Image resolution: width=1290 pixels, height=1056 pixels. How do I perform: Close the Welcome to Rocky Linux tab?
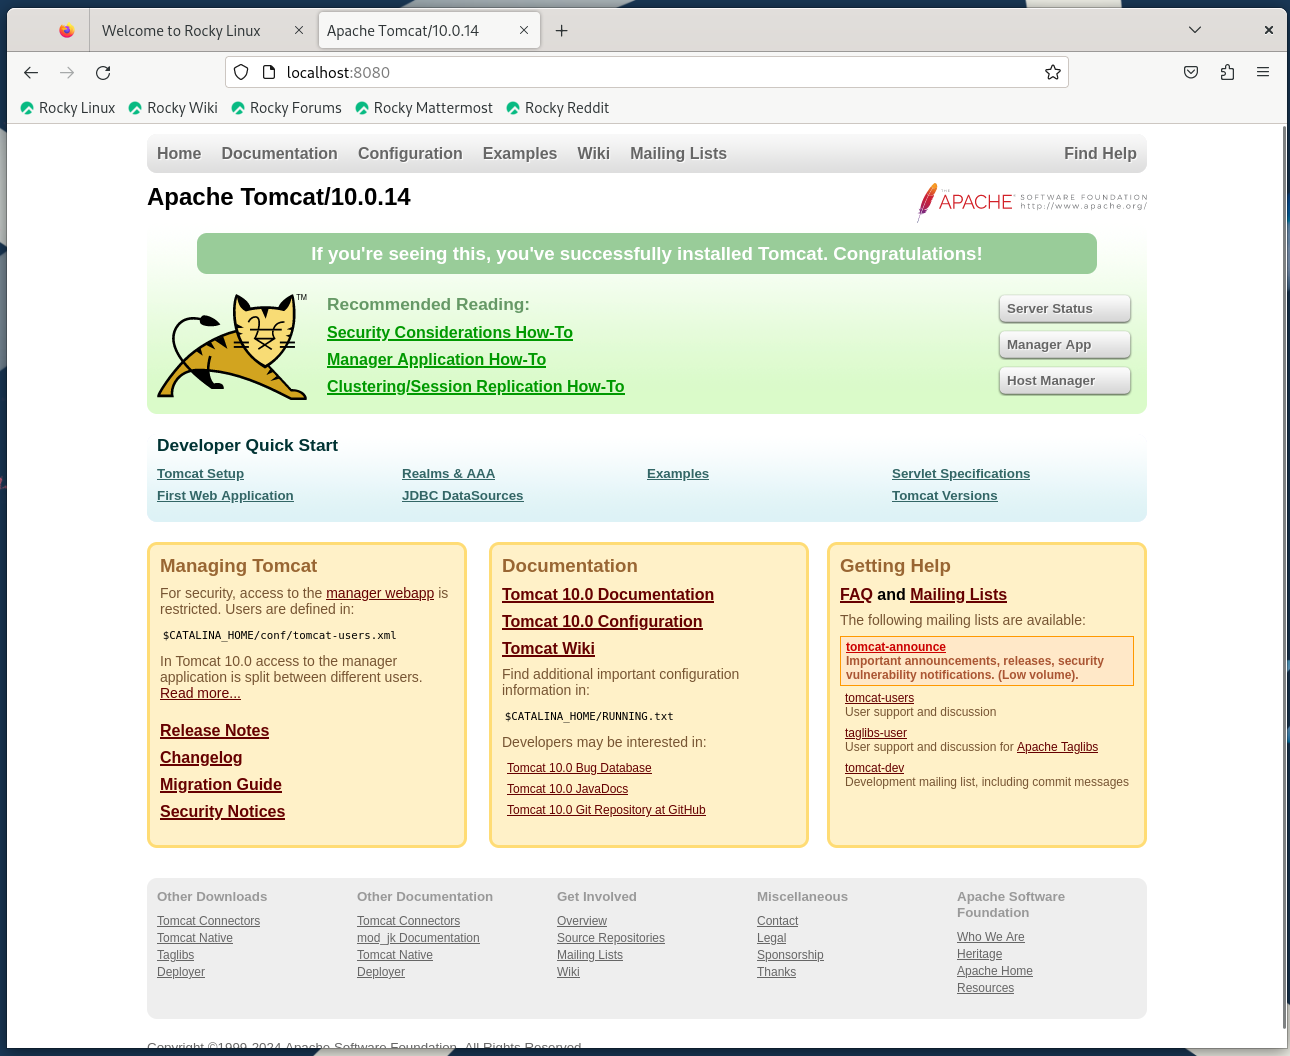click(299, 31)
